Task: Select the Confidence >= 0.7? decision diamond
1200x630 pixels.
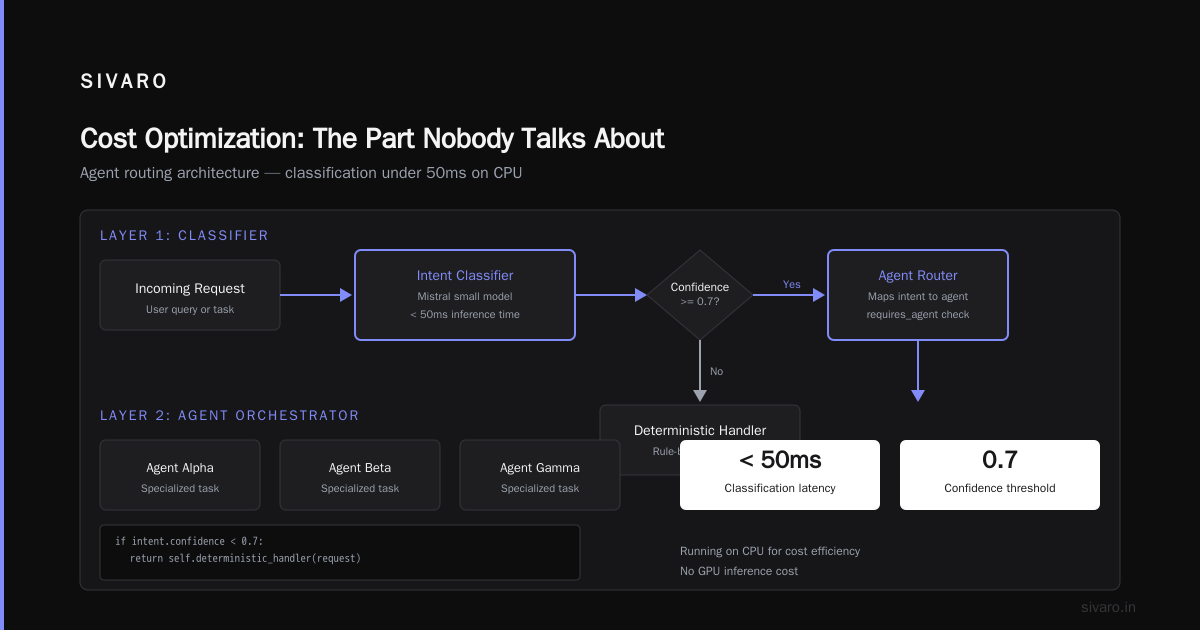Action: (x=700, y=294)
